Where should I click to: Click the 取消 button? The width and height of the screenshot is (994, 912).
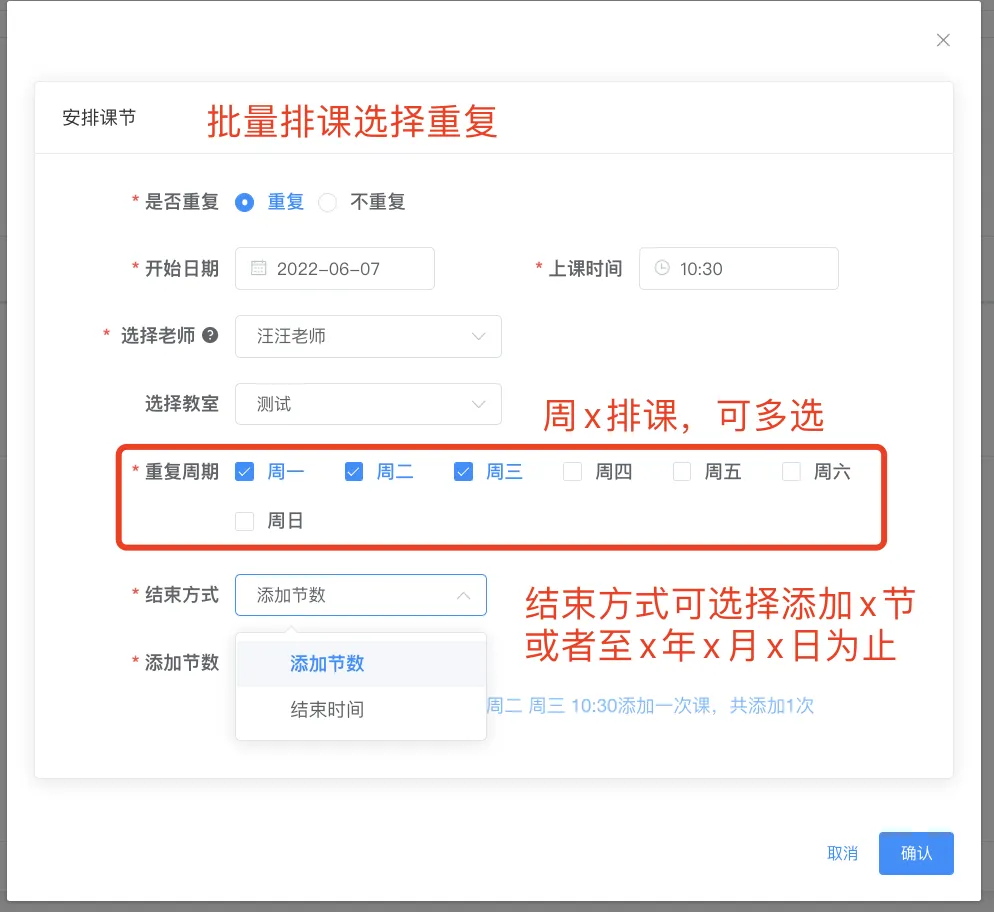pyautogui.click(x=842, y=853)
